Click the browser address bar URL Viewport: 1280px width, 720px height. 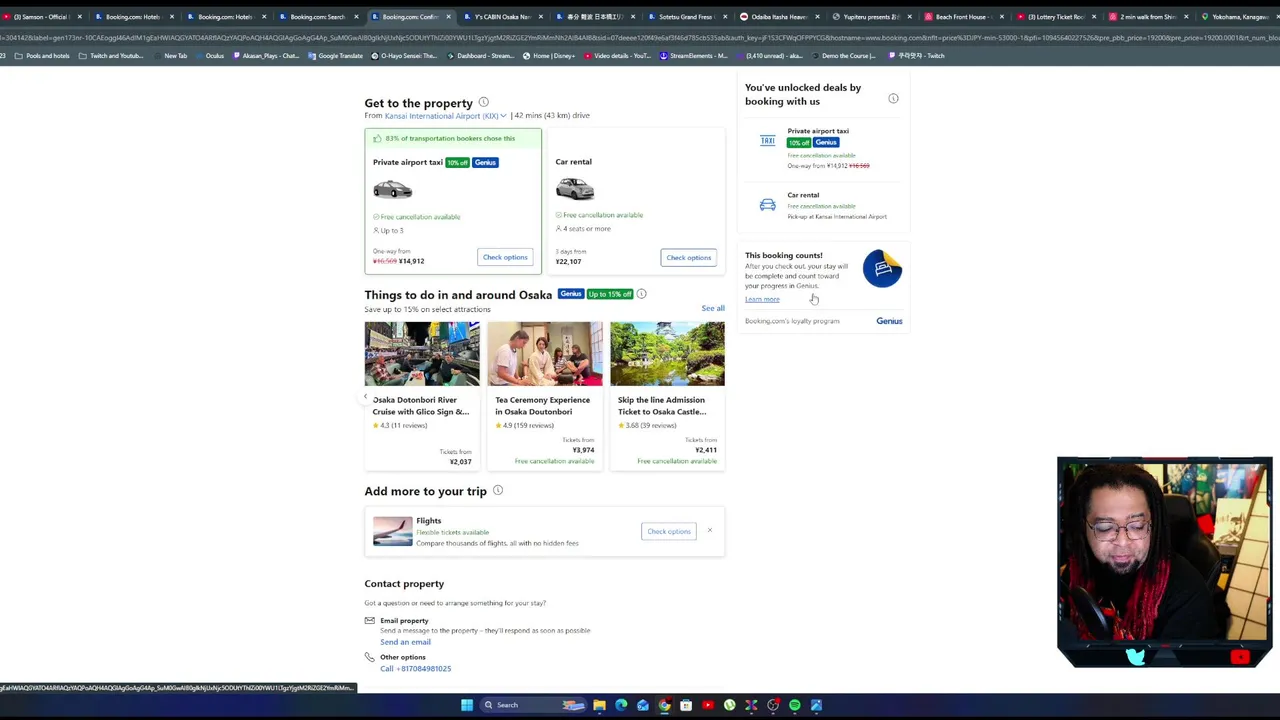pos(640,37)
